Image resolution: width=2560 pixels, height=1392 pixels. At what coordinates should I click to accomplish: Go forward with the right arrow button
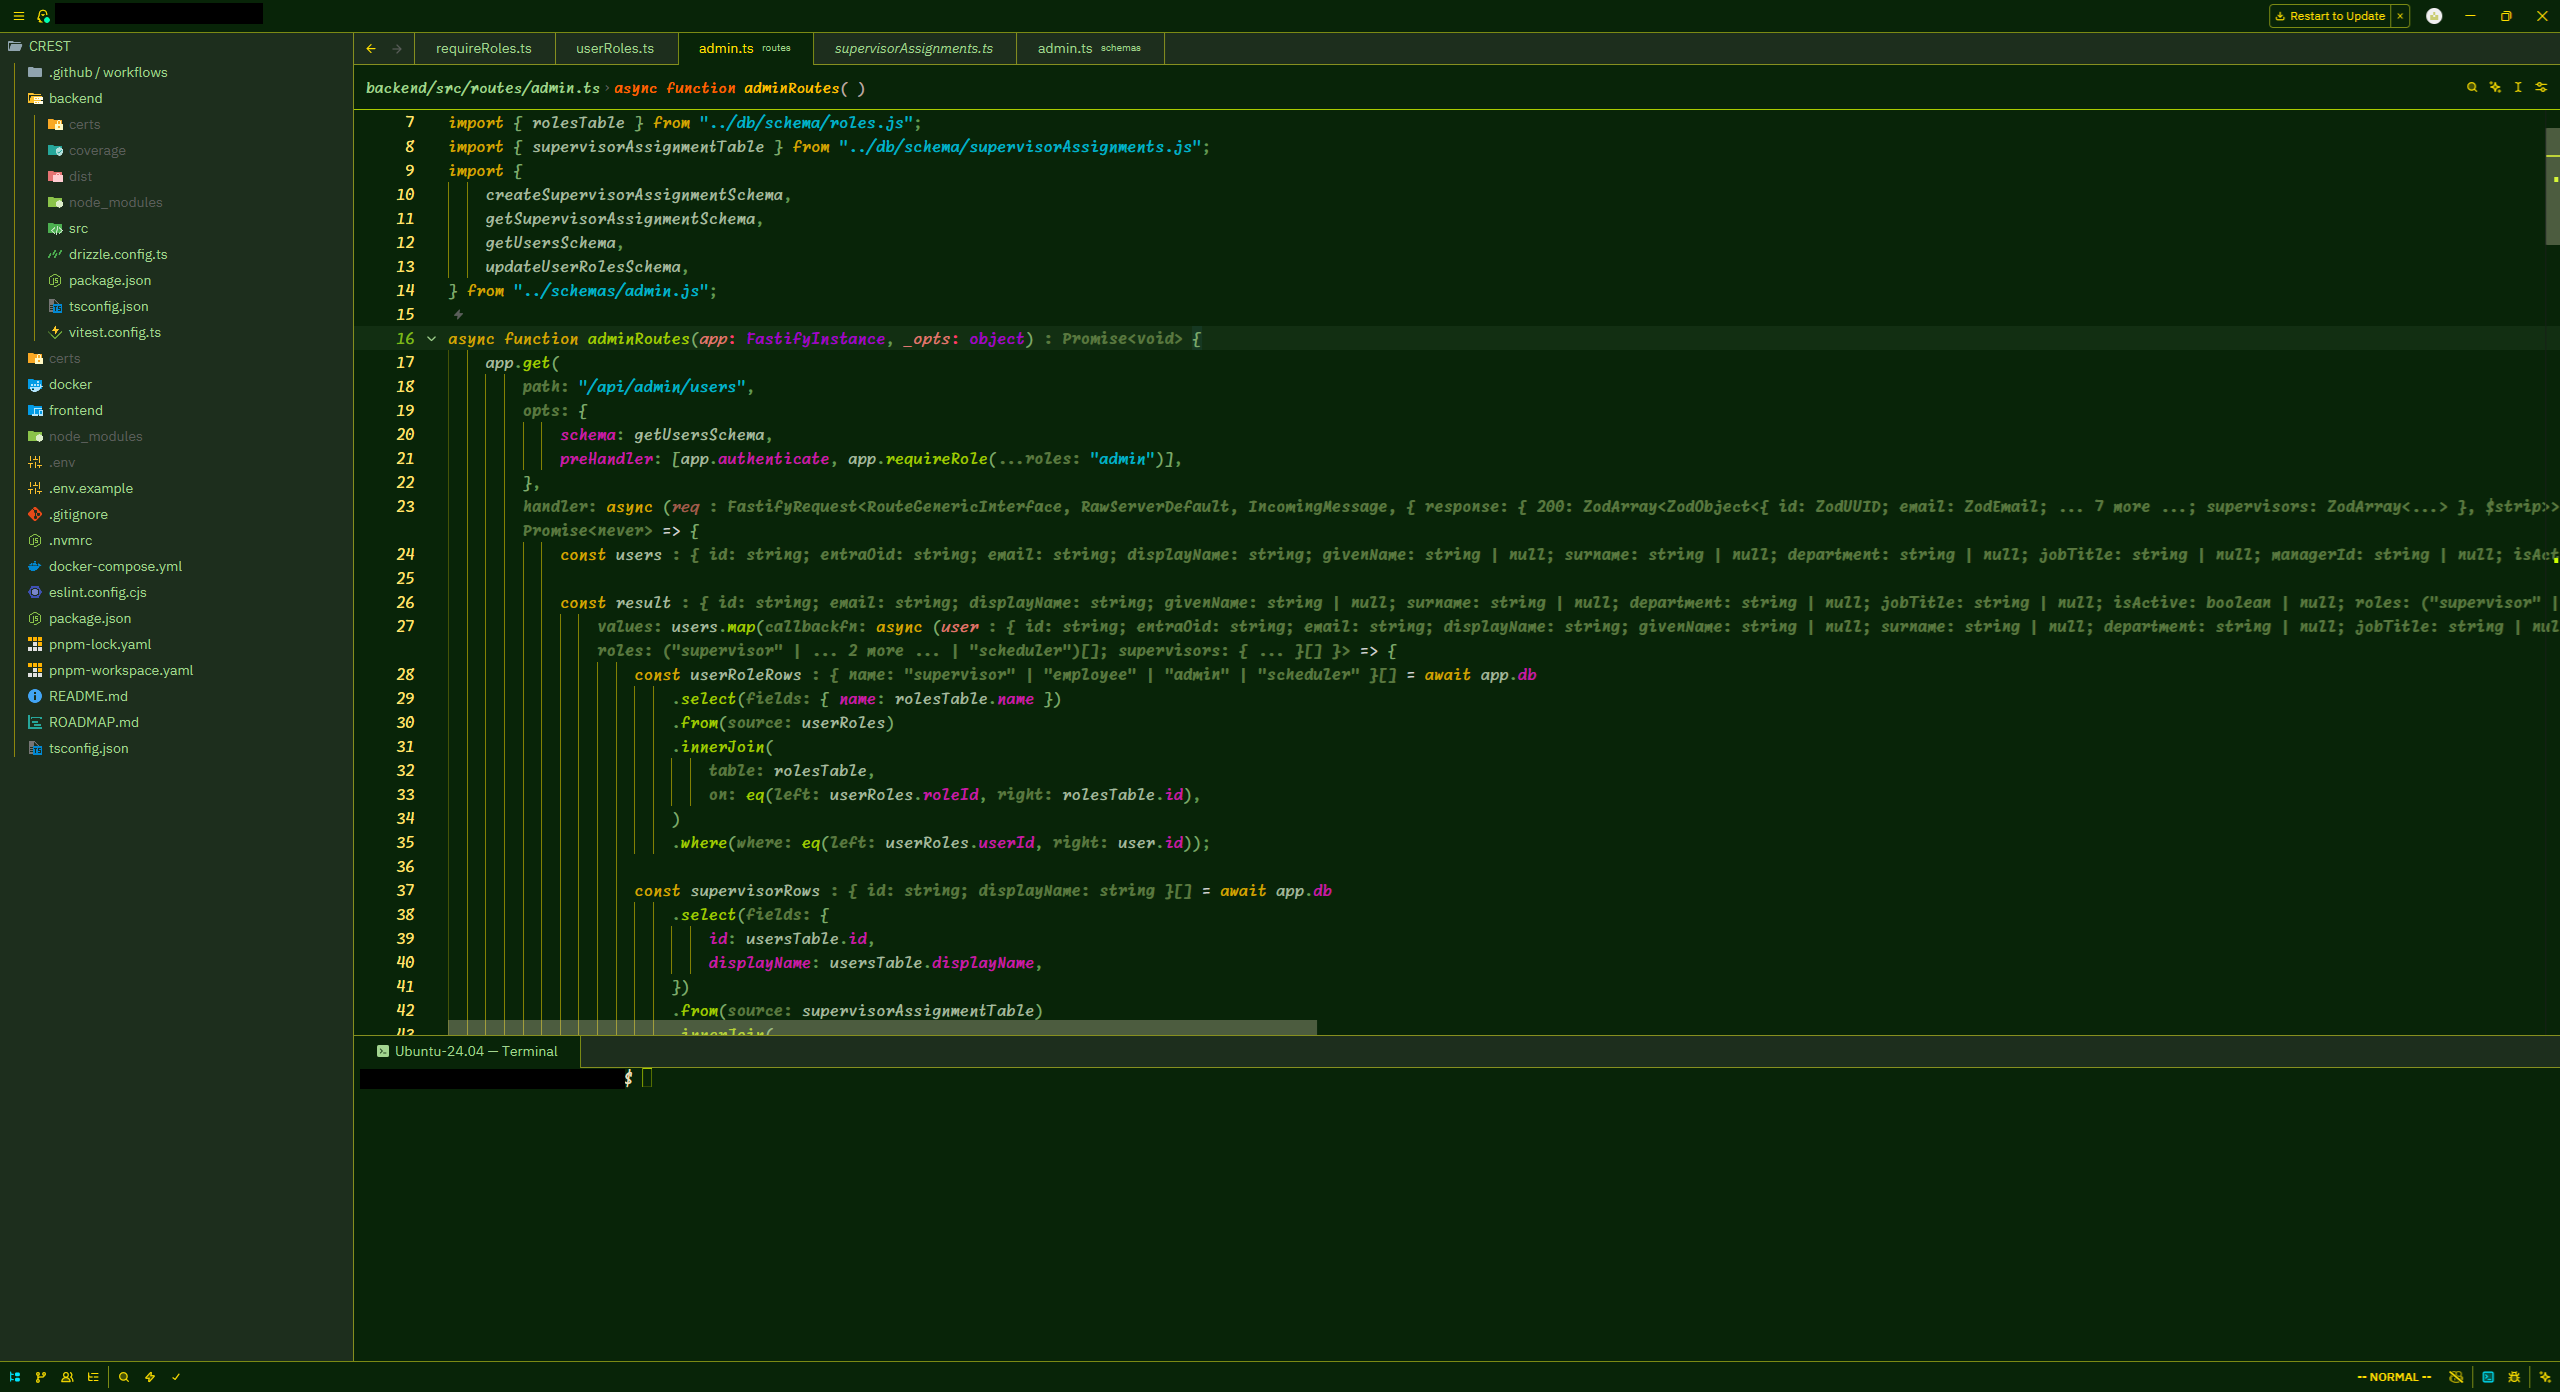click(x=397, y=48)
